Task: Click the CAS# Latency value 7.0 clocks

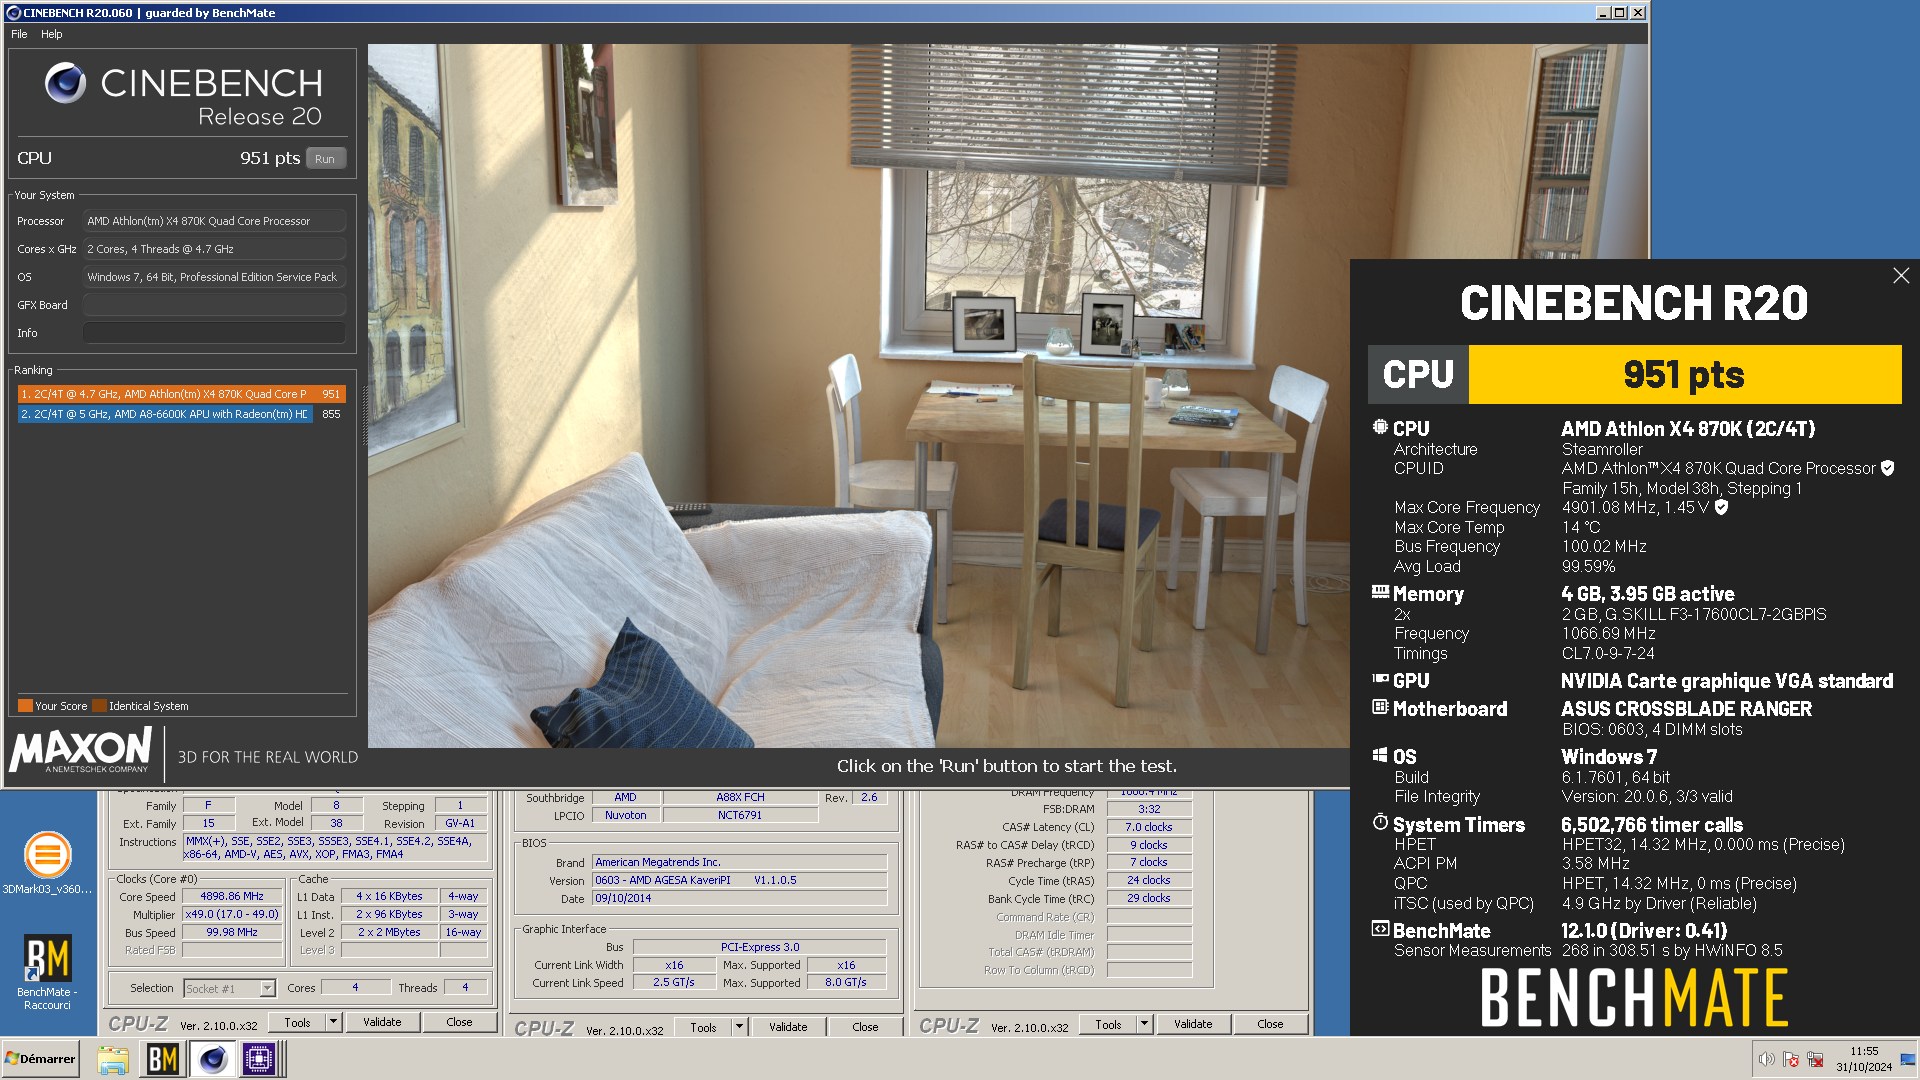Action: click(x=1148, y=827)
